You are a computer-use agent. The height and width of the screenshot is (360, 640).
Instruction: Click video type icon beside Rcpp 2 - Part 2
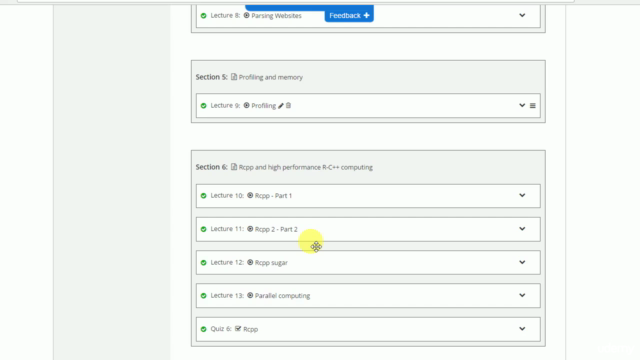point(250,229)
